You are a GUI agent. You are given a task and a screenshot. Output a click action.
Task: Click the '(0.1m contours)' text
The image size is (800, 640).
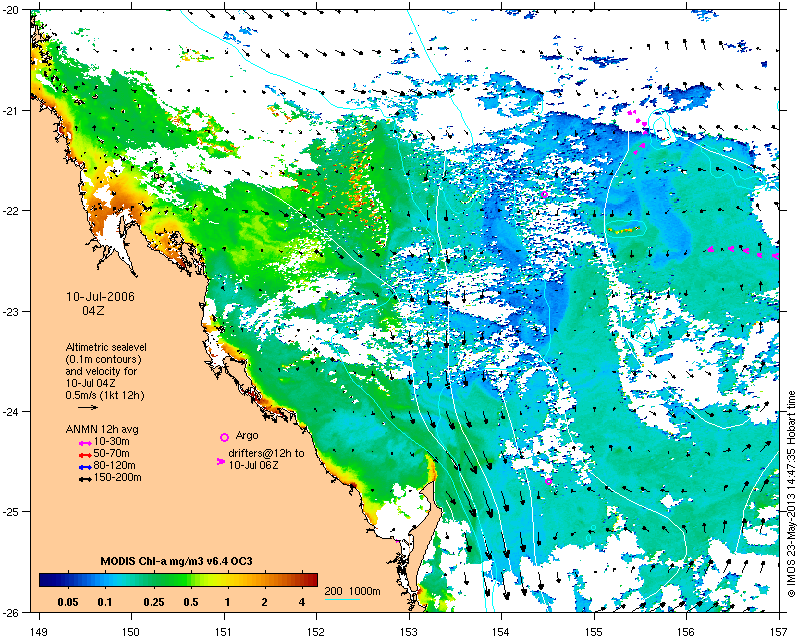click(104, 360)
